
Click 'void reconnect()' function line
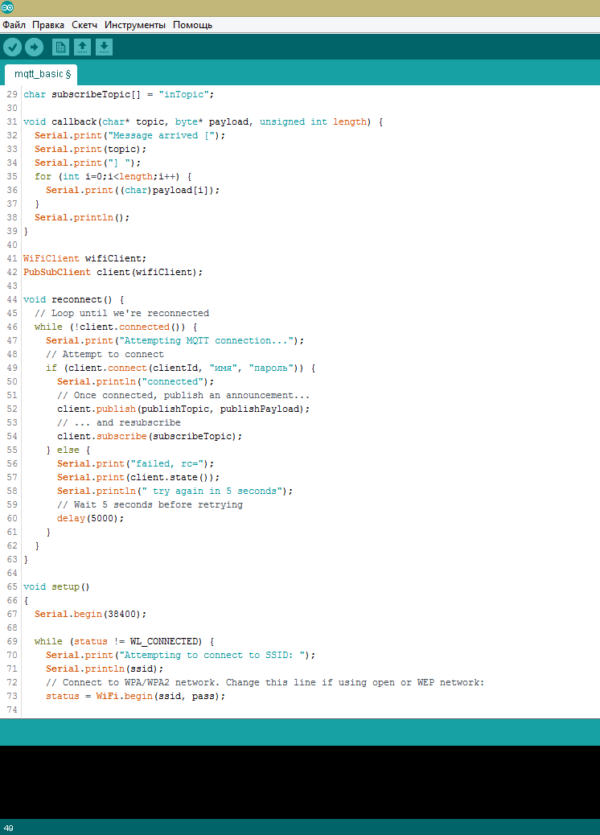(73, 299)
